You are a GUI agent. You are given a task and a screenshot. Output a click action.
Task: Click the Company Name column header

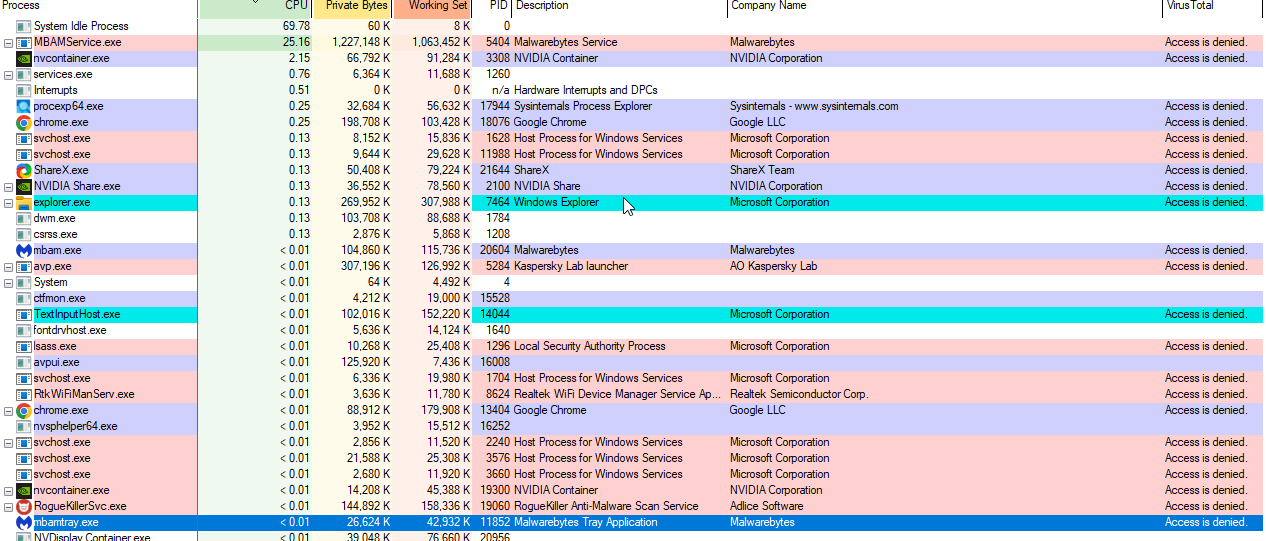[945, 8]
